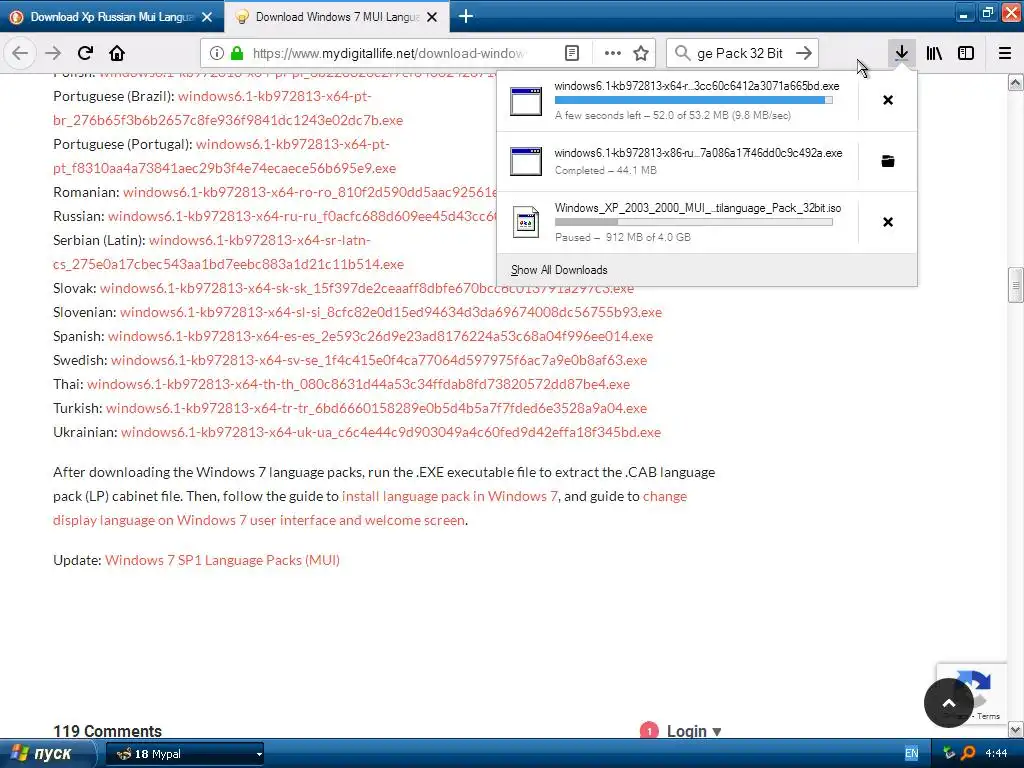Open containing folder for completed x86 download
The height and width of the screenshot is (768, 1024).
(888, 161)
